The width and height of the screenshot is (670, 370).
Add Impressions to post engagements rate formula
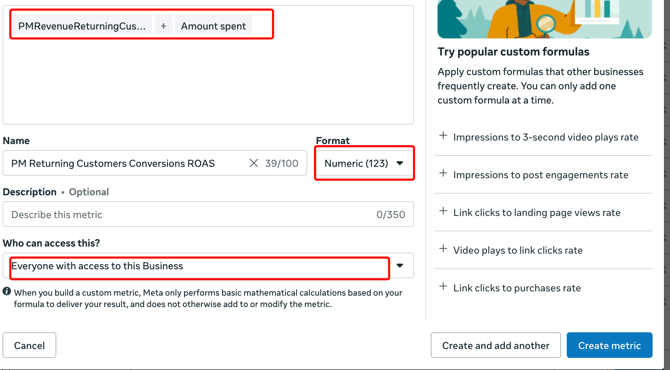coord(544,175)
